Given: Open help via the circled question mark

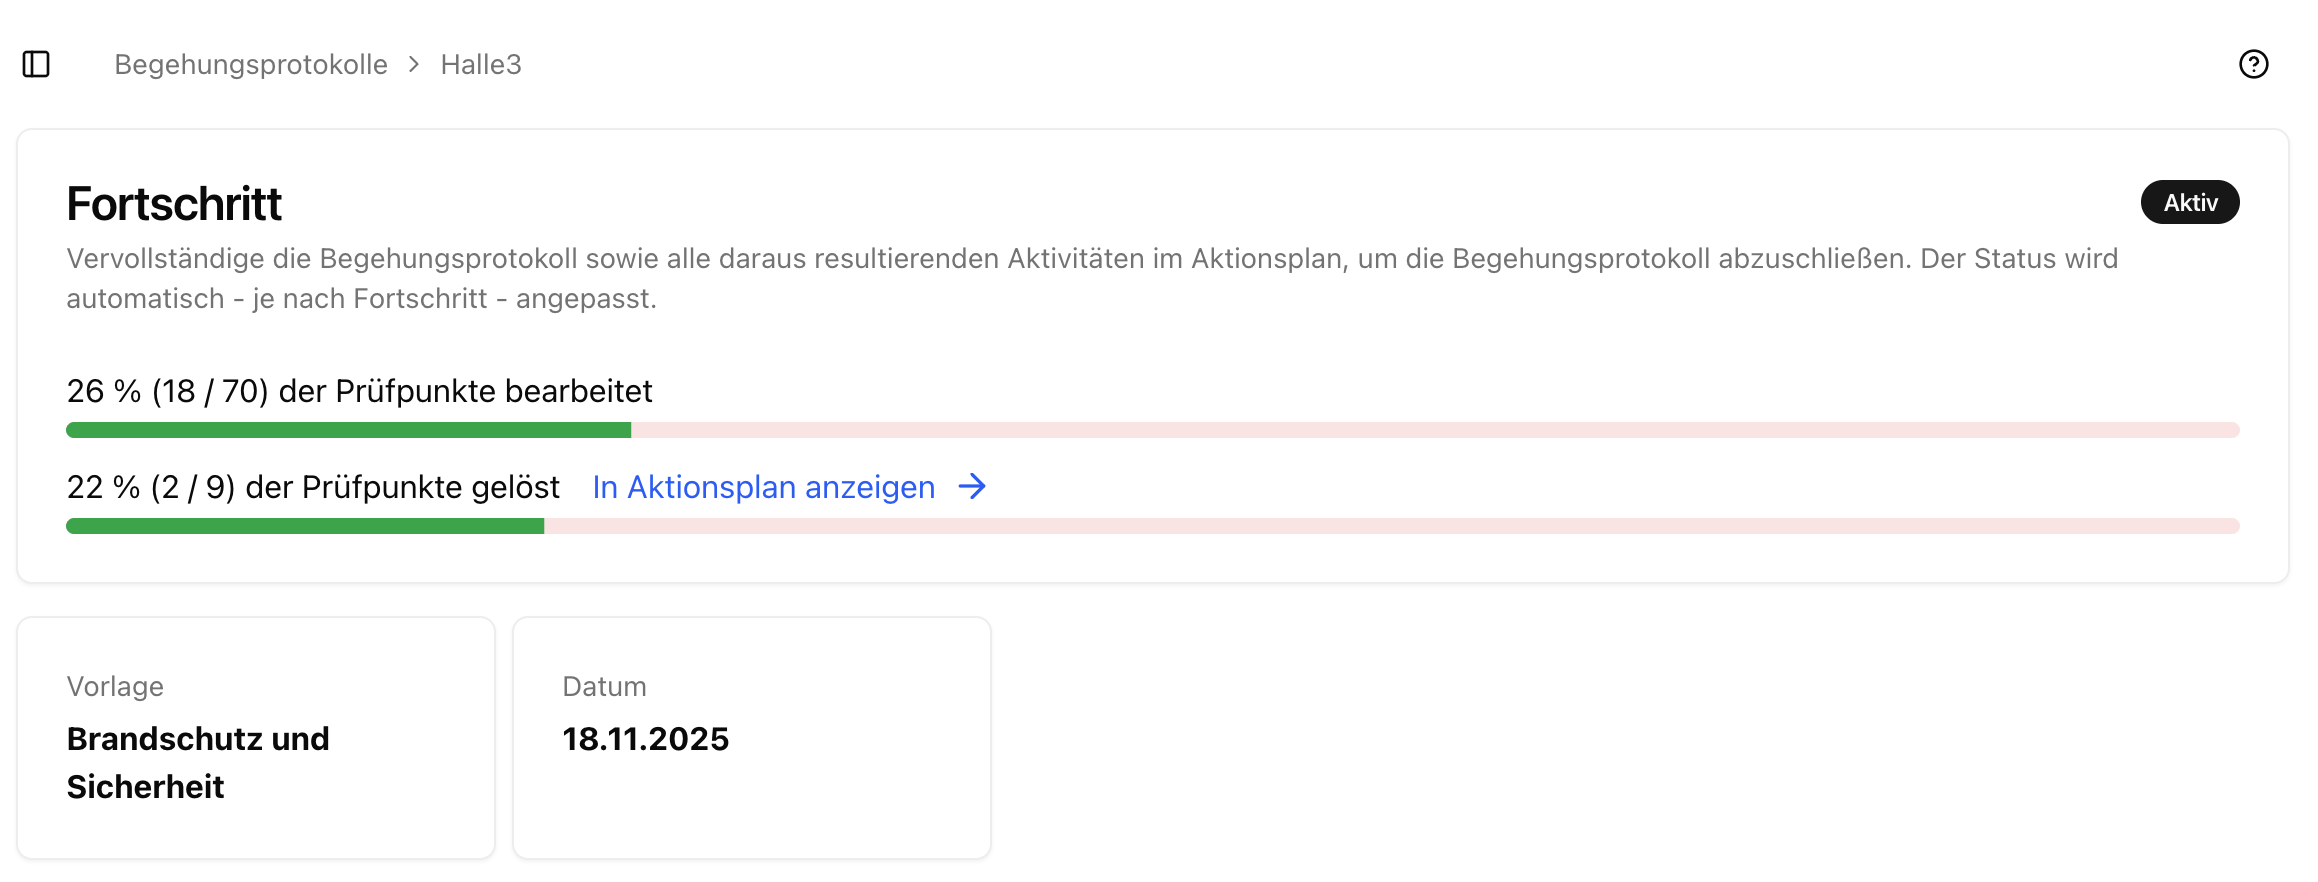Looking at the screenshot, I should point(2254,64).
